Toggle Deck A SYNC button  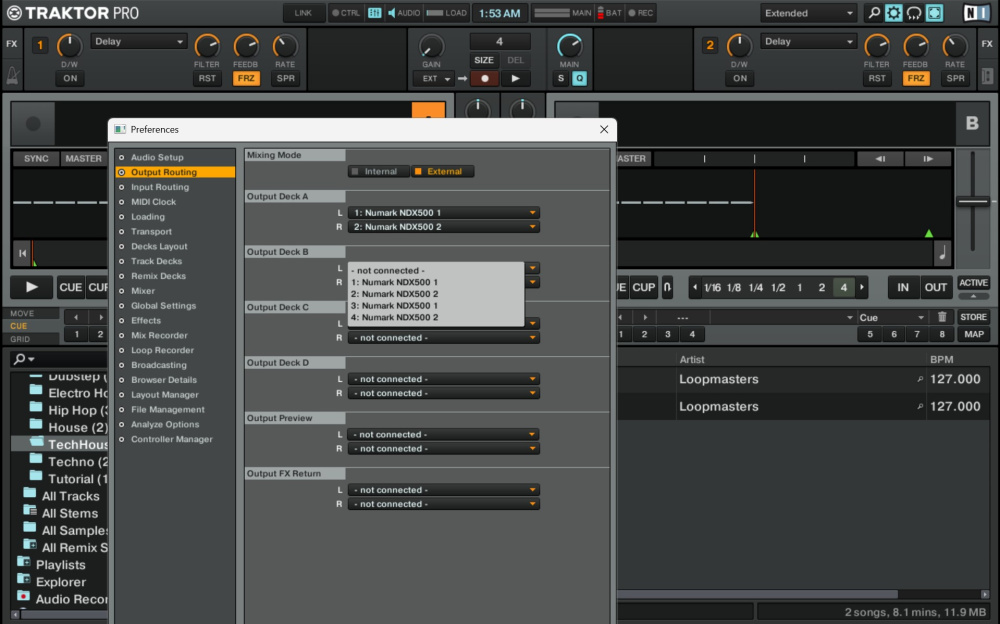[36, 158]
